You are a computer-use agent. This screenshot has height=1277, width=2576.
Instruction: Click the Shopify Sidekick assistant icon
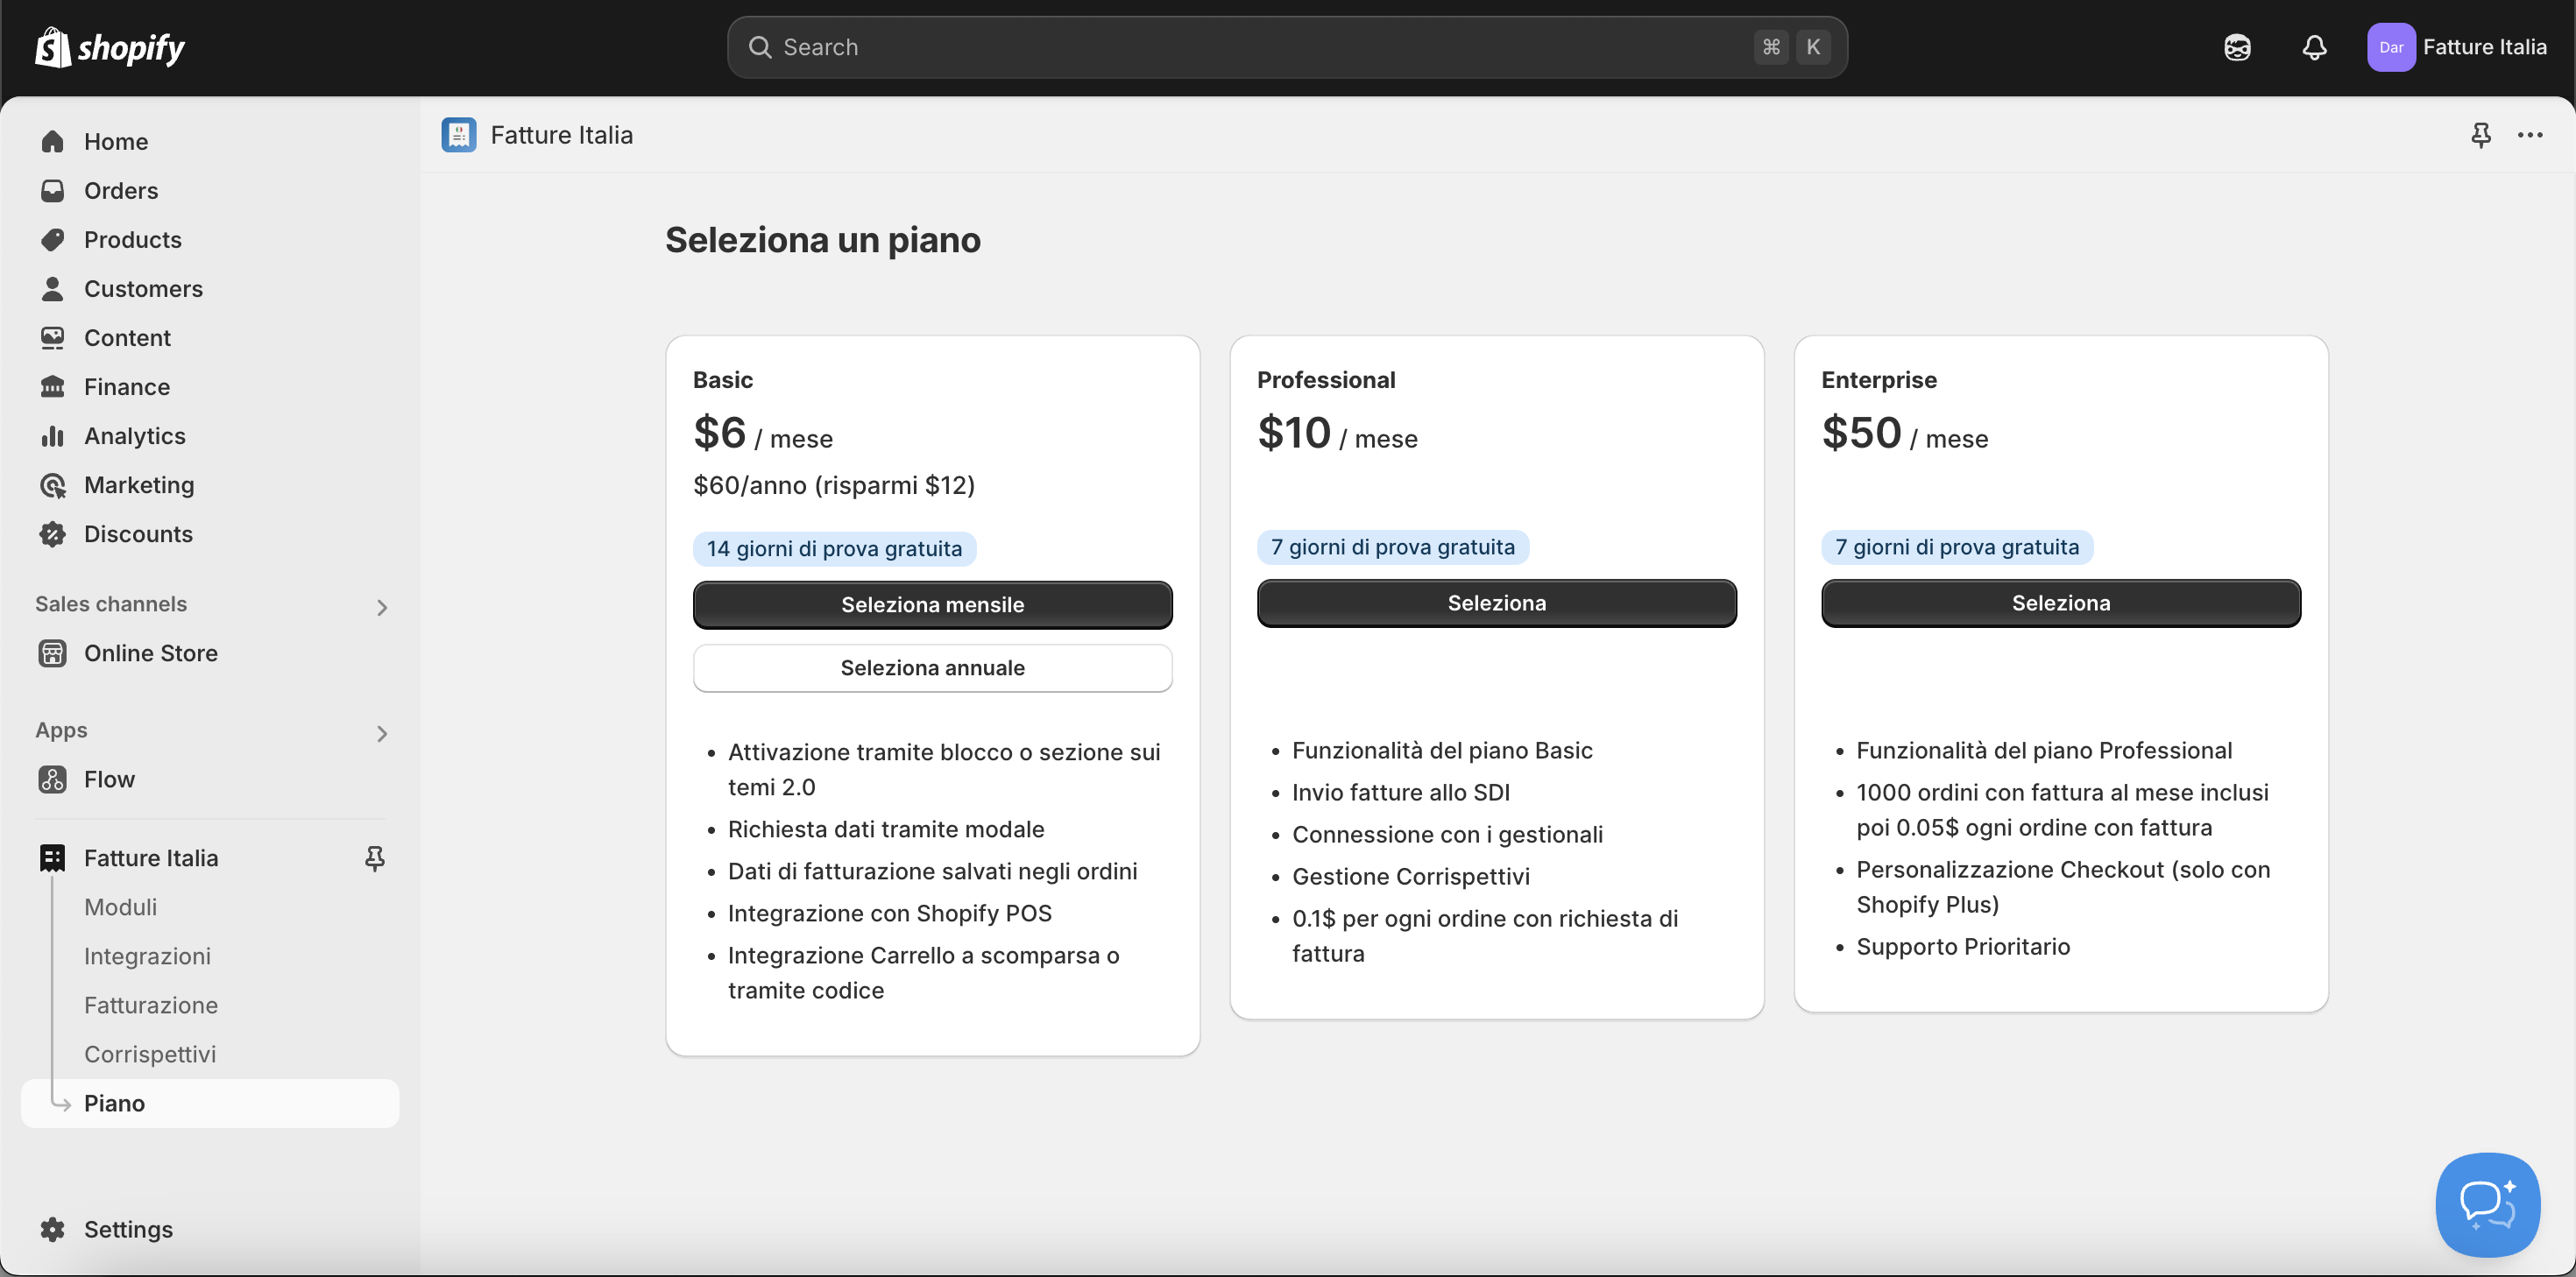coord(2237,47)
